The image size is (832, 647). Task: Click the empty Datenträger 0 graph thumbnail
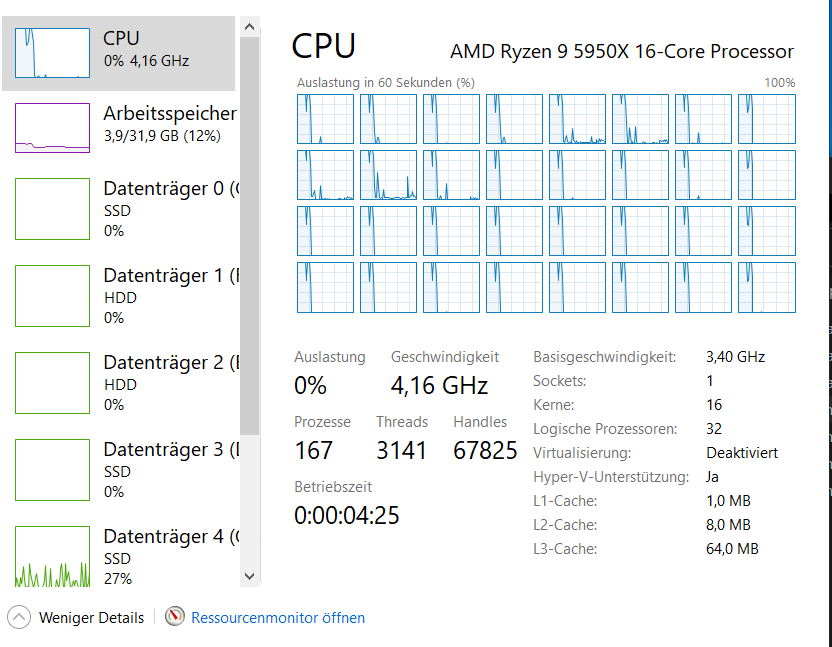pyautogui.click(x=53, y=209)
